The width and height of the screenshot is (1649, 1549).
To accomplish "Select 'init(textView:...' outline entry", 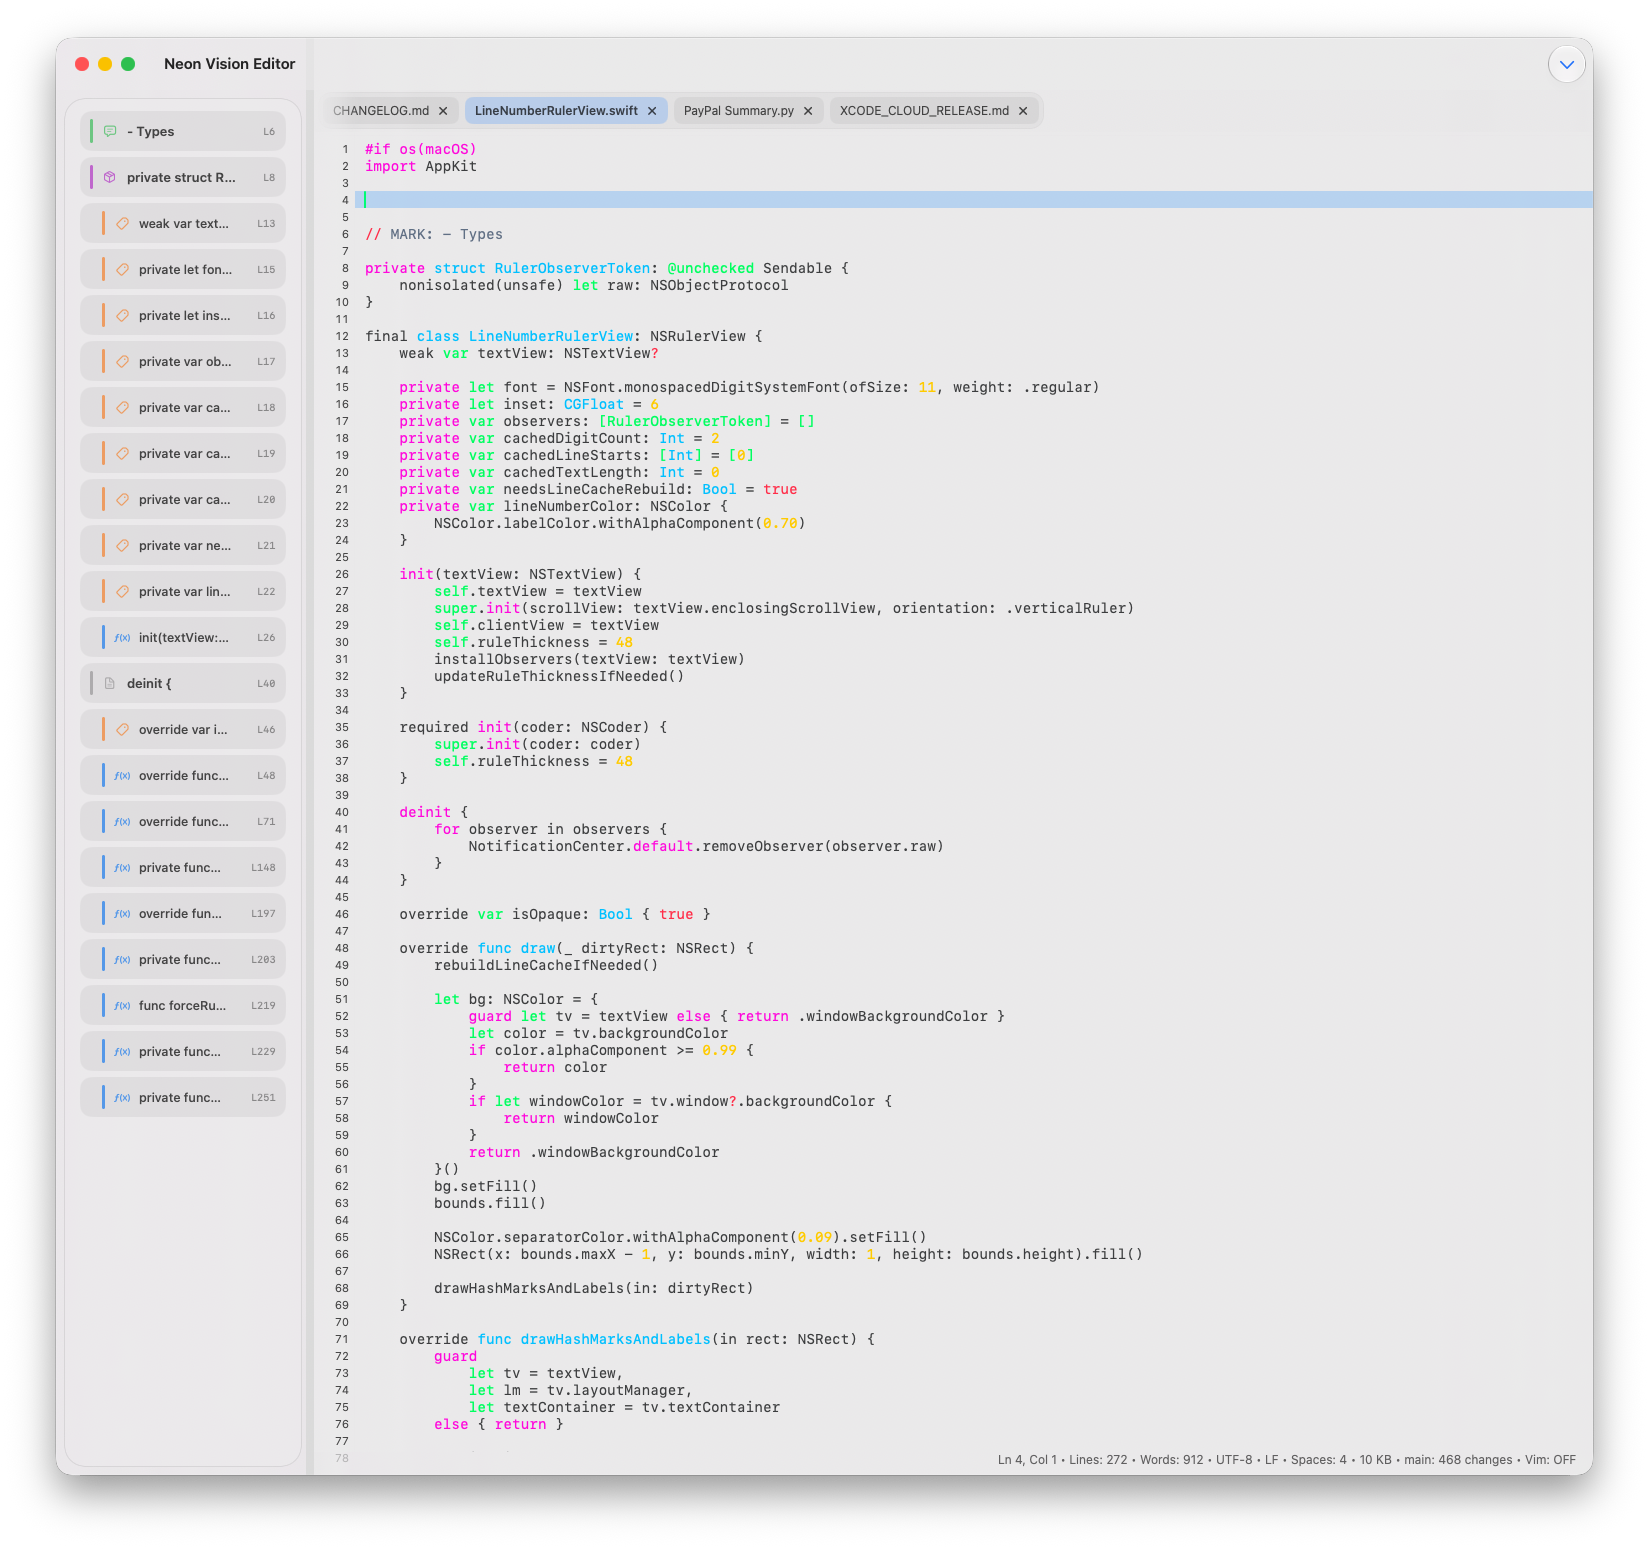I will click(183, 637).
